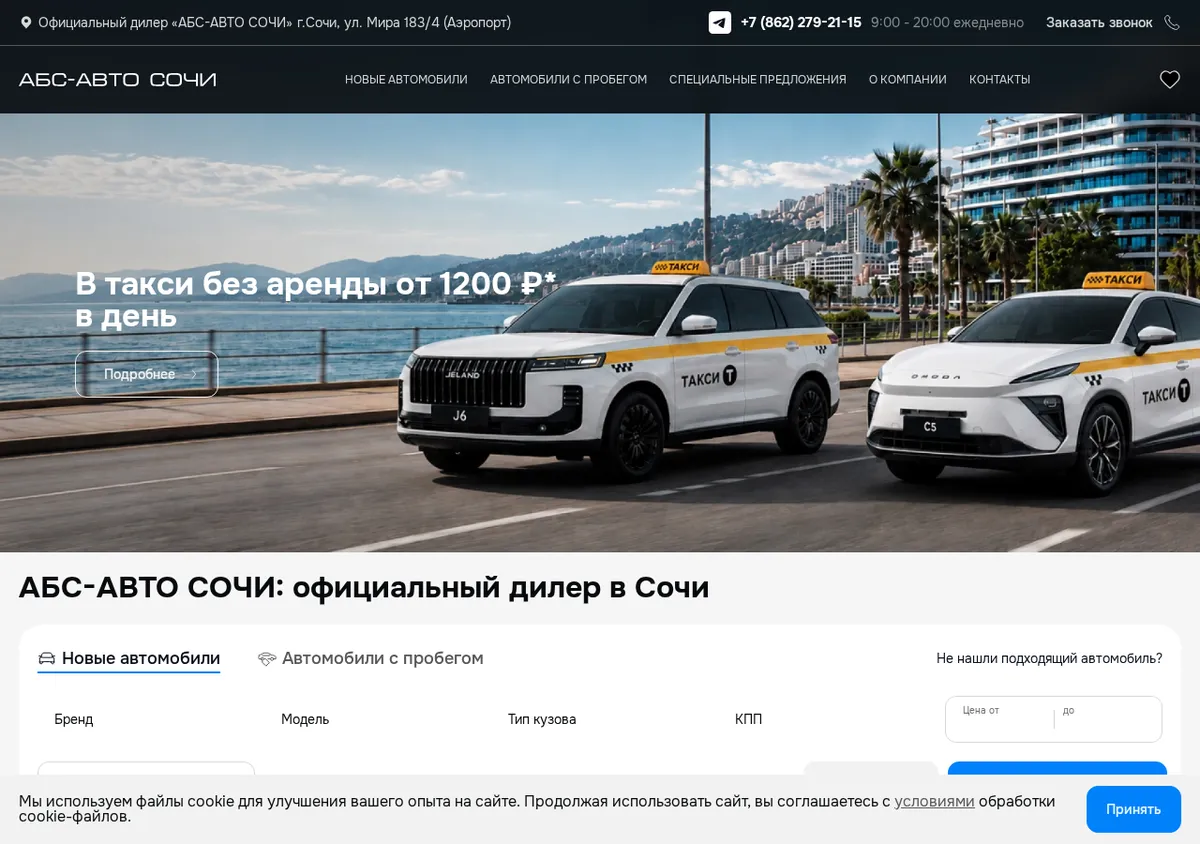The image size is (1200, 844).
Task: Open the Новые автомобили nav menu
Action: coord(406,80)
